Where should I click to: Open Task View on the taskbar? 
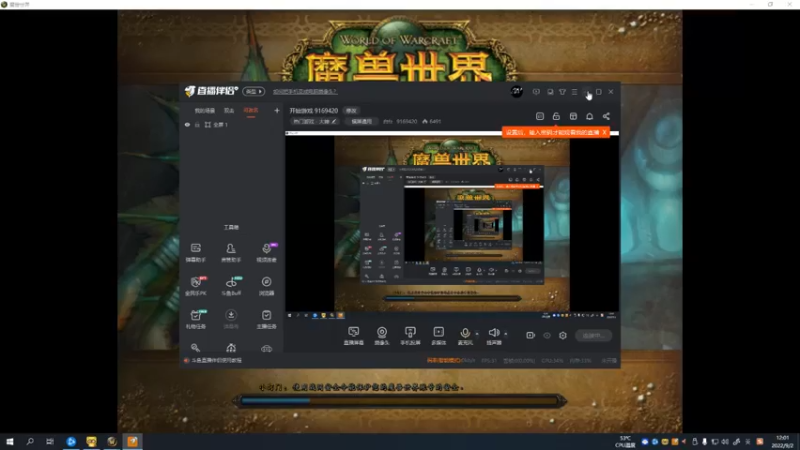click(49, 441)
